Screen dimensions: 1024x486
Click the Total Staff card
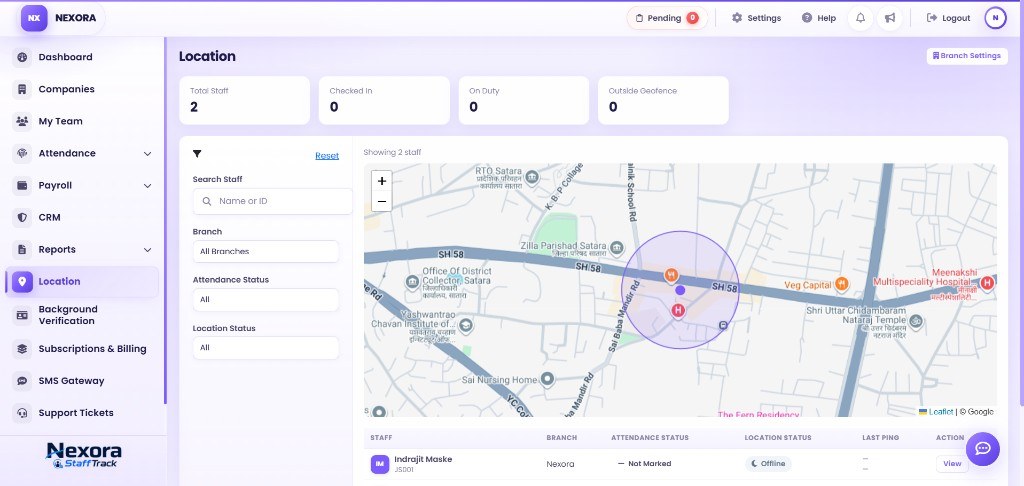[x=244, y=100]
